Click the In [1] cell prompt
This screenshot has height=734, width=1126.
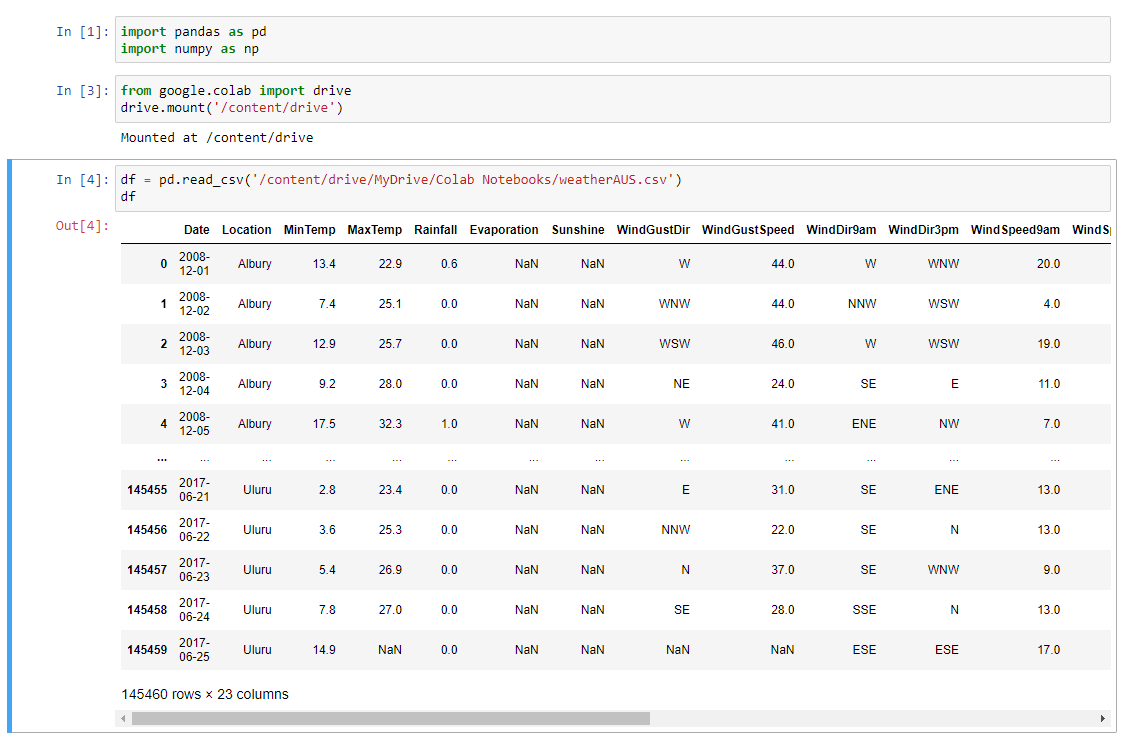tap(83, 32)
